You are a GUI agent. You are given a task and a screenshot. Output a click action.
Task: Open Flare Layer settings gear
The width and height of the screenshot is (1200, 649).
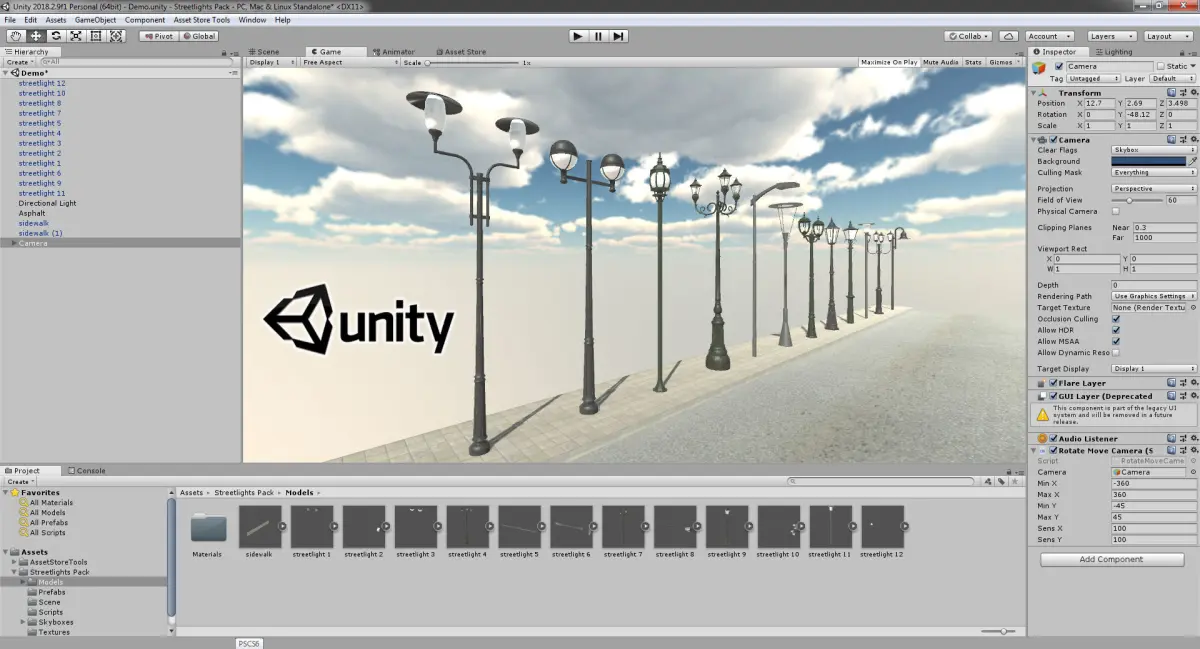(1192, 383)
